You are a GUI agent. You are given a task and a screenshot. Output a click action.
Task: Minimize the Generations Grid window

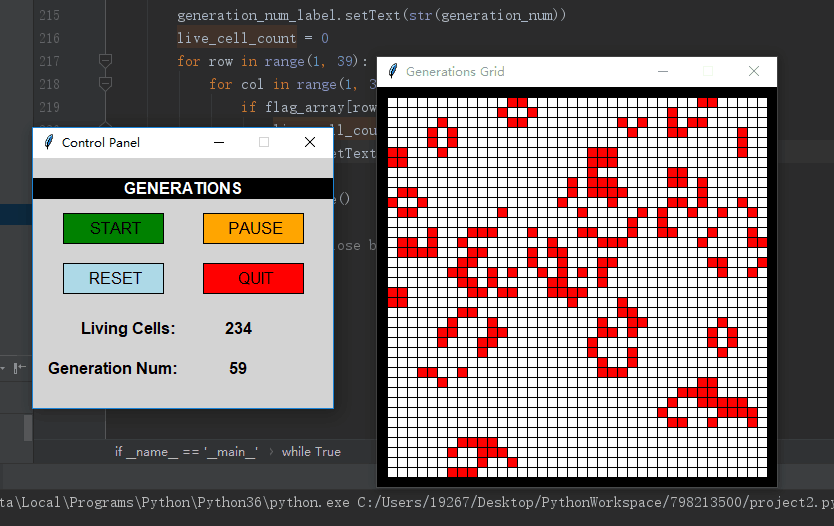click(x=662, y=72)
